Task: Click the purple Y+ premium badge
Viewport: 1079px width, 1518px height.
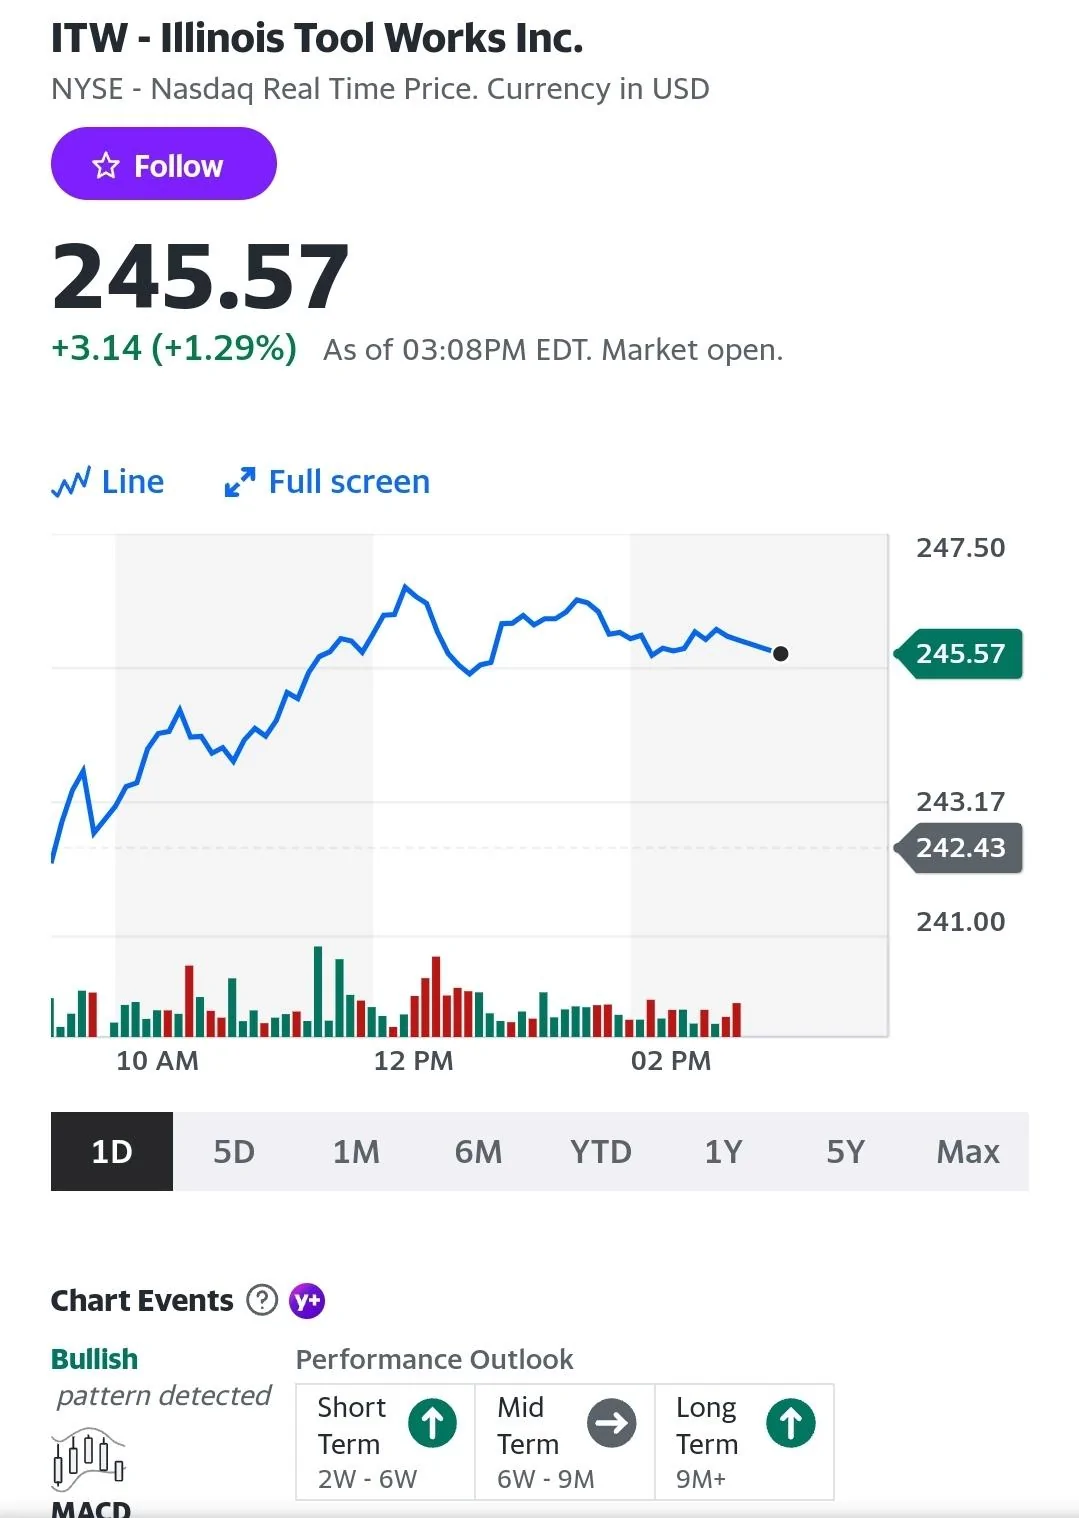Action: pyautogui.click(x=307, y=1300)
